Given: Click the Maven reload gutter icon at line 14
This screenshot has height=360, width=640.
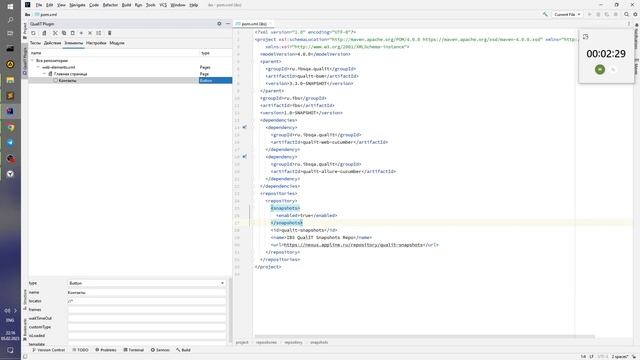Looking at the screenshot, I should coord(244,127).
